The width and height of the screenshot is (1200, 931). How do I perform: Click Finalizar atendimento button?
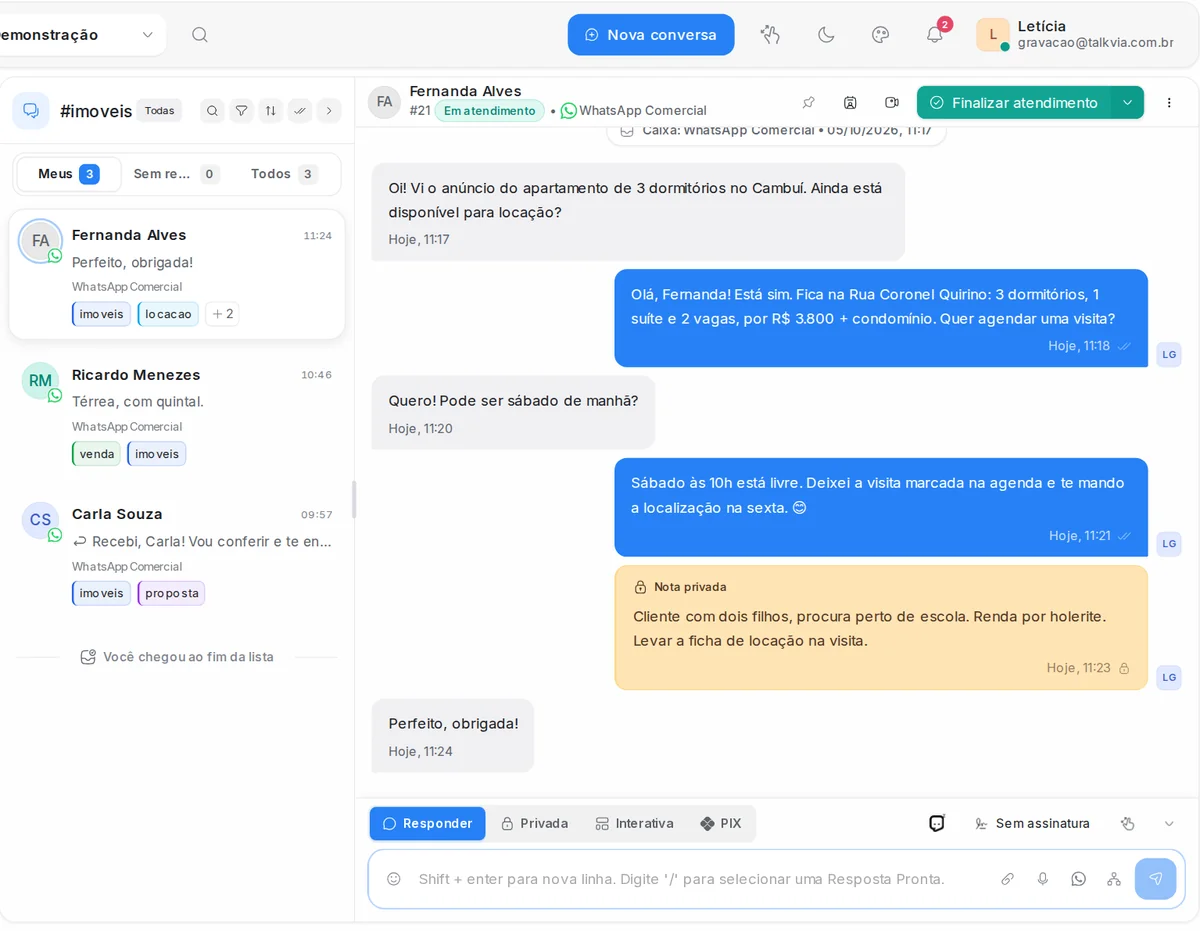click(1013, 102)
